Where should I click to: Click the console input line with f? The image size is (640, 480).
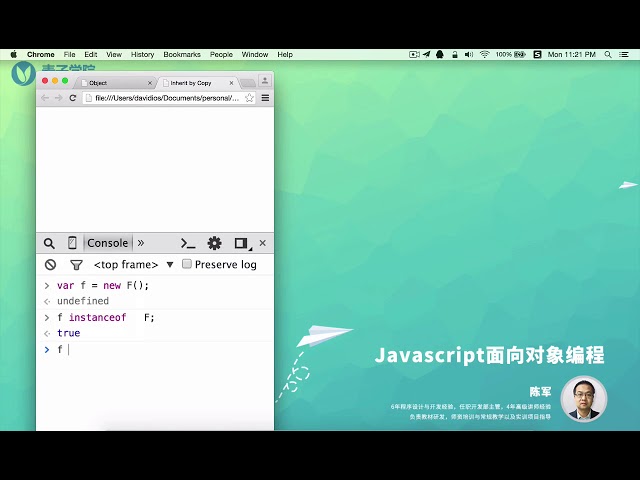(155, 349)
